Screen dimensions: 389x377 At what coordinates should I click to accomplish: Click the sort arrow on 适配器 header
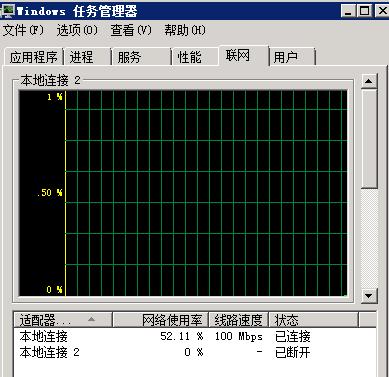(x=91, y=319)
